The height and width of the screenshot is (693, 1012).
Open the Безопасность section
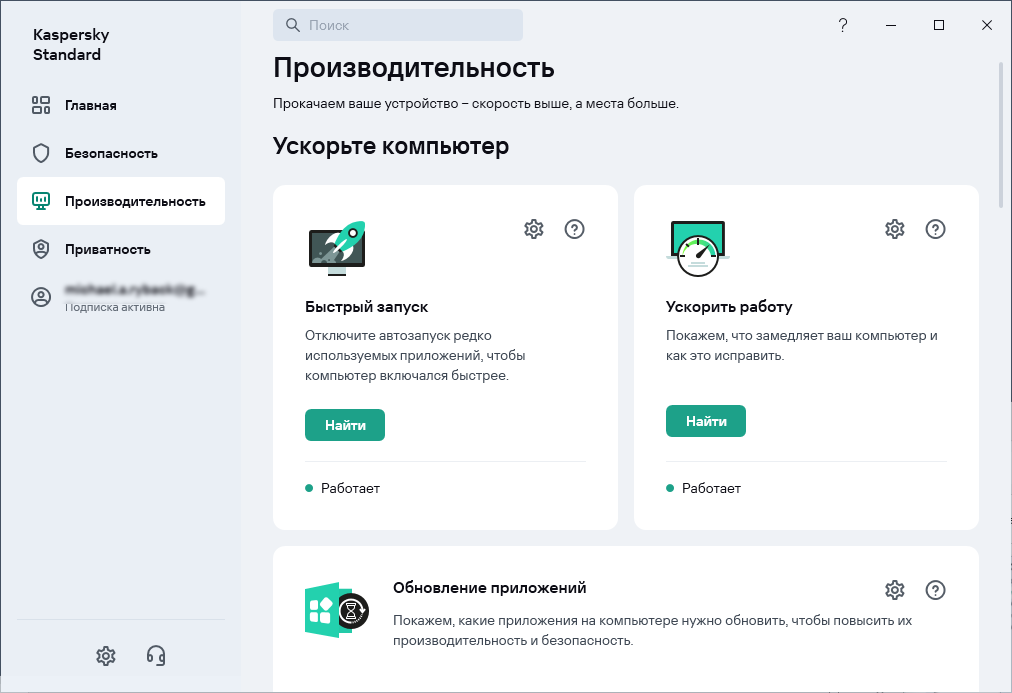[x=121, y=153]
